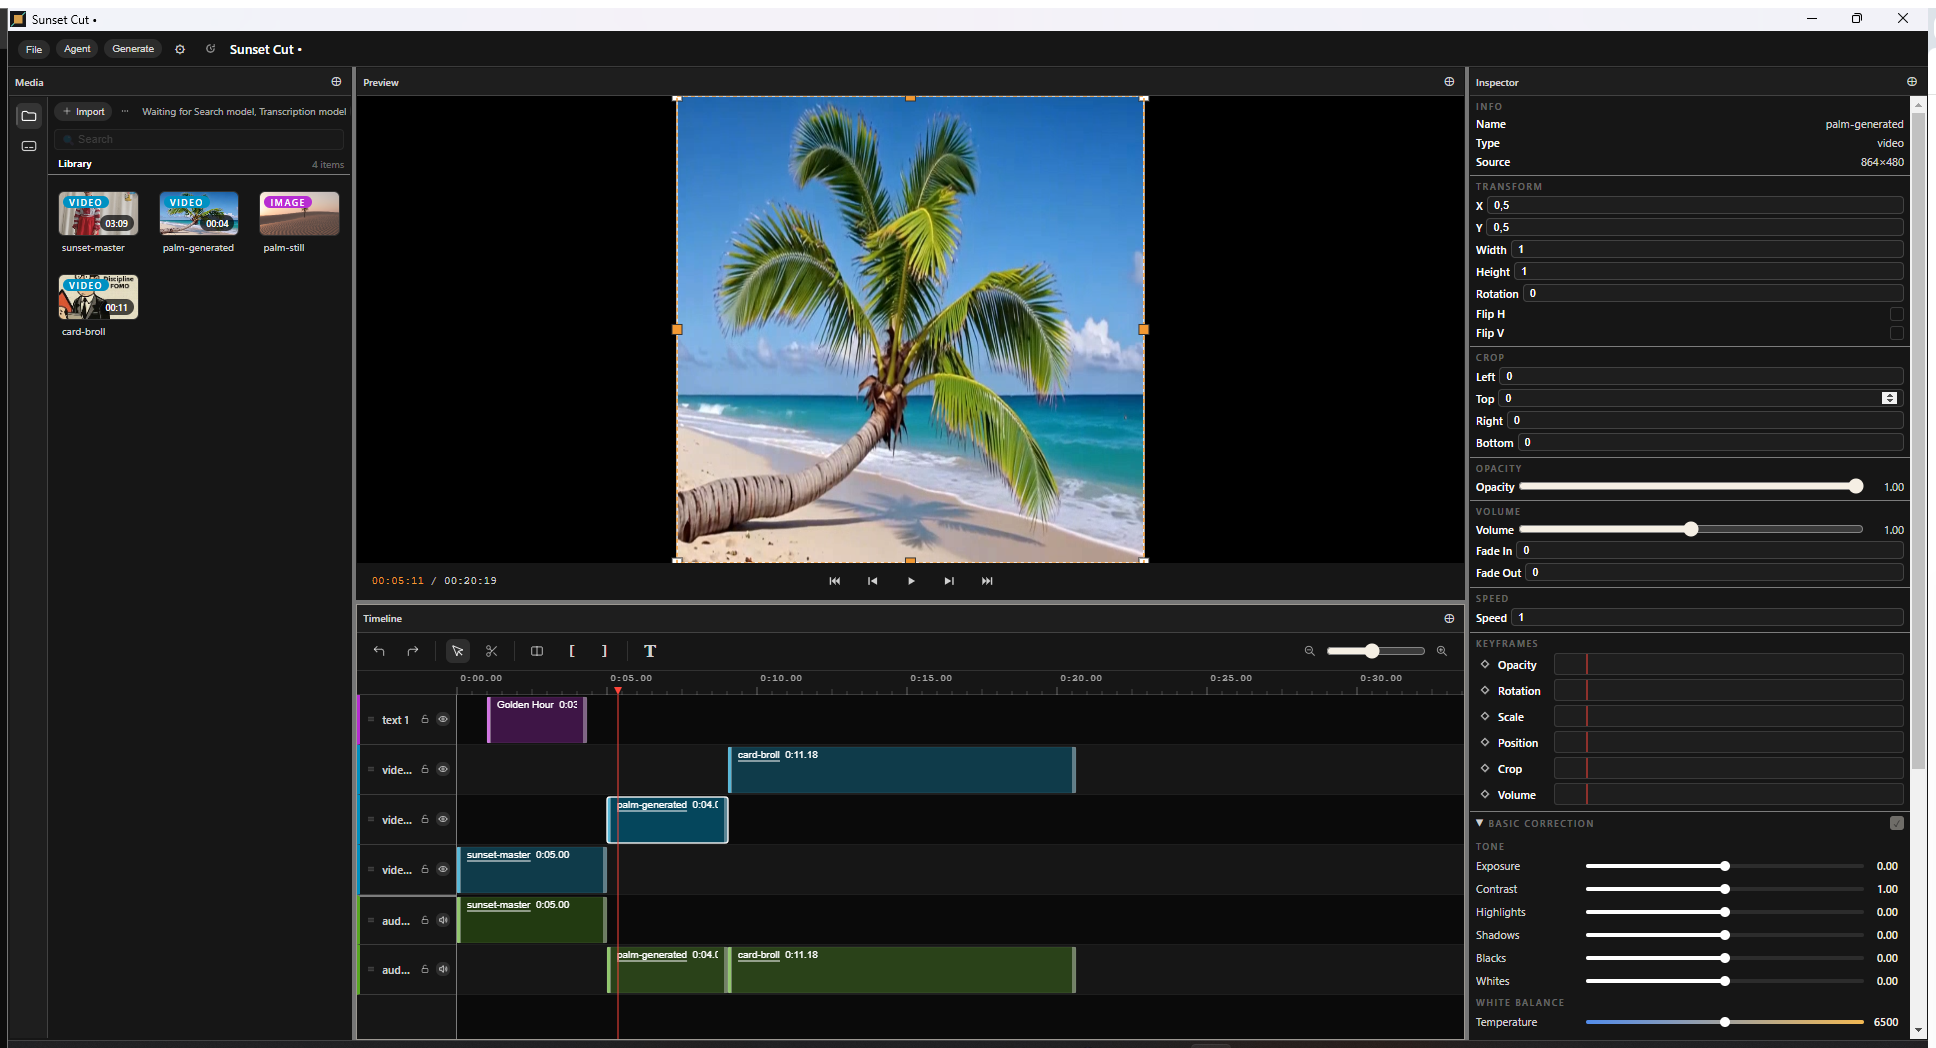Screen dimensions: 1936x1048
Task: Add Opacity keyframe diamond
Action: (x=1485, y=664)
